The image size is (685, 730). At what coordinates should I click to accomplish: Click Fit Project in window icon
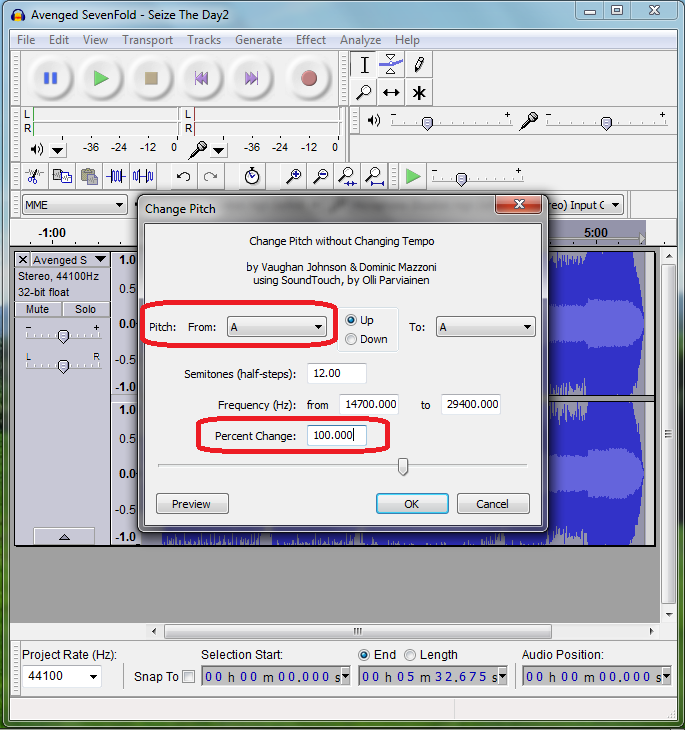point(374,176)
